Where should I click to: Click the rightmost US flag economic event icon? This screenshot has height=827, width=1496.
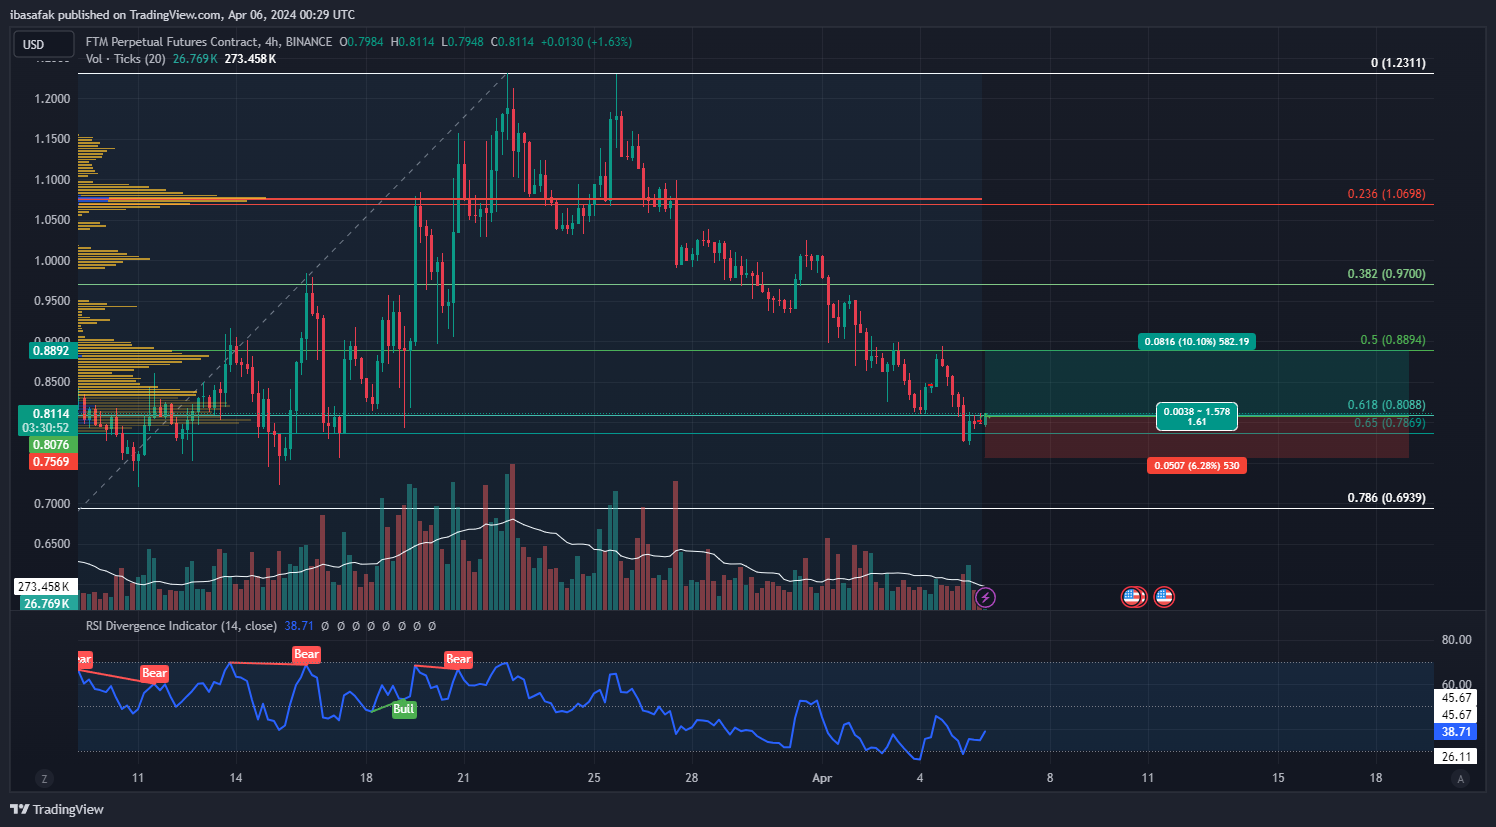1164,597
